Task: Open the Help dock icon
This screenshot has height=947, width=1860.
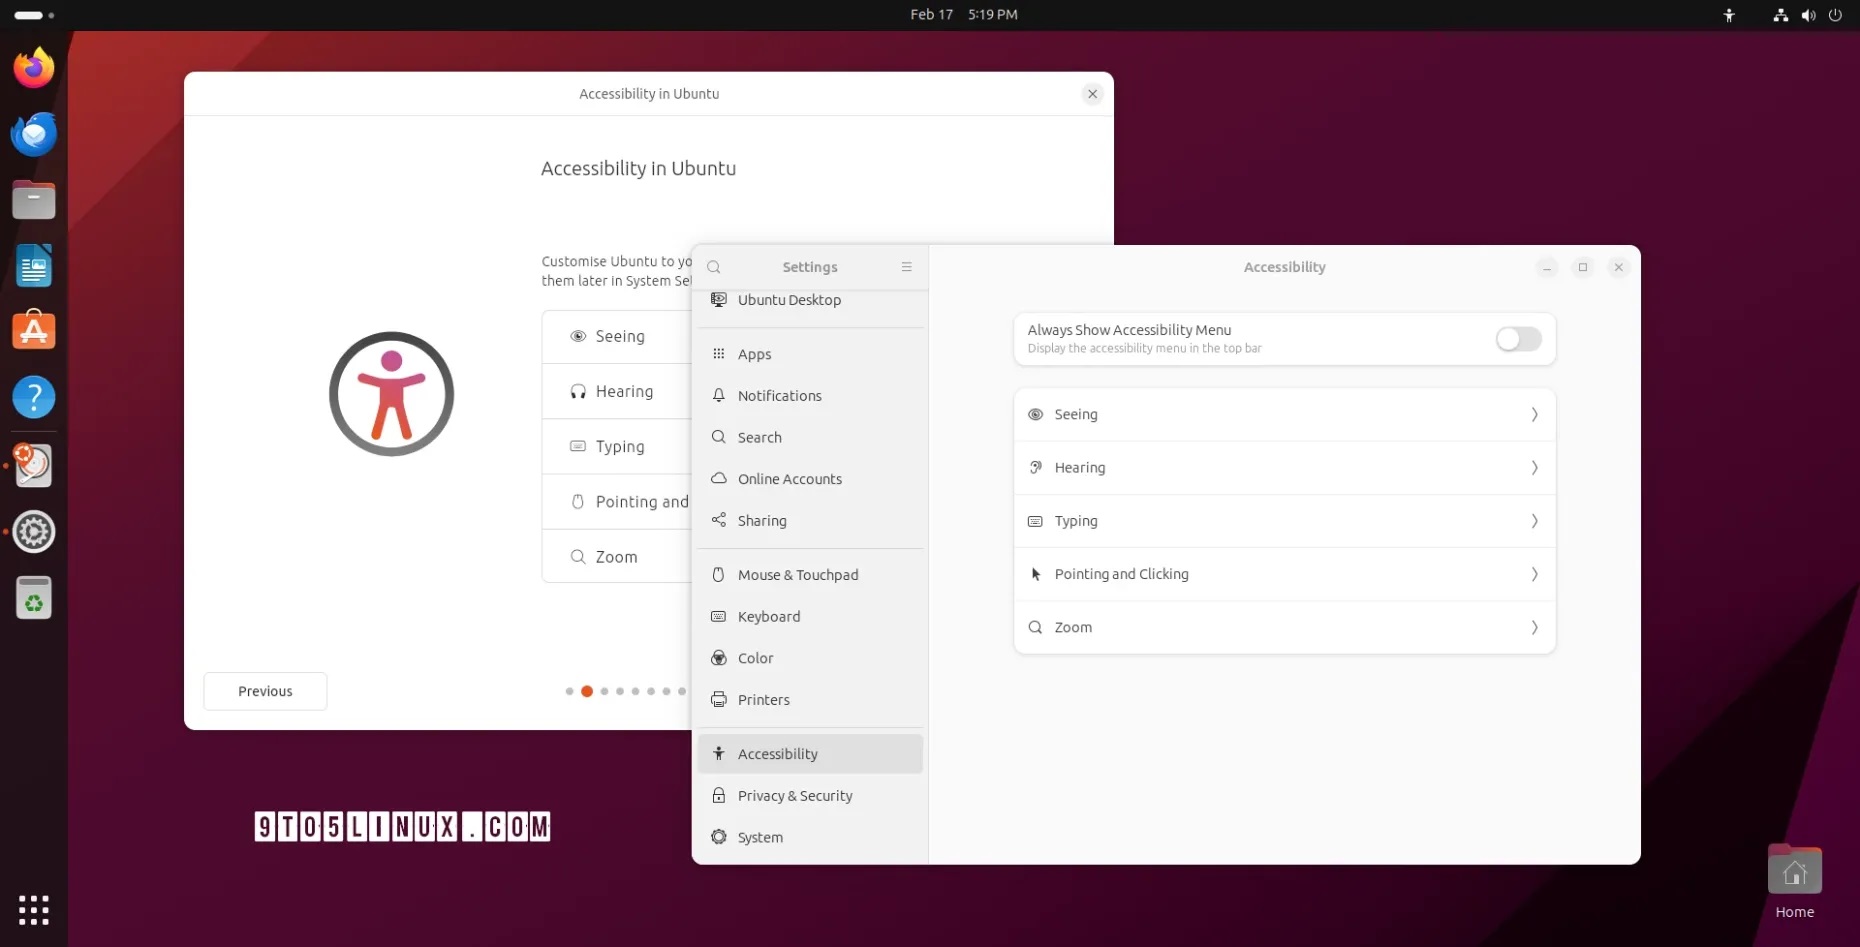Action: tap(34, 397)
